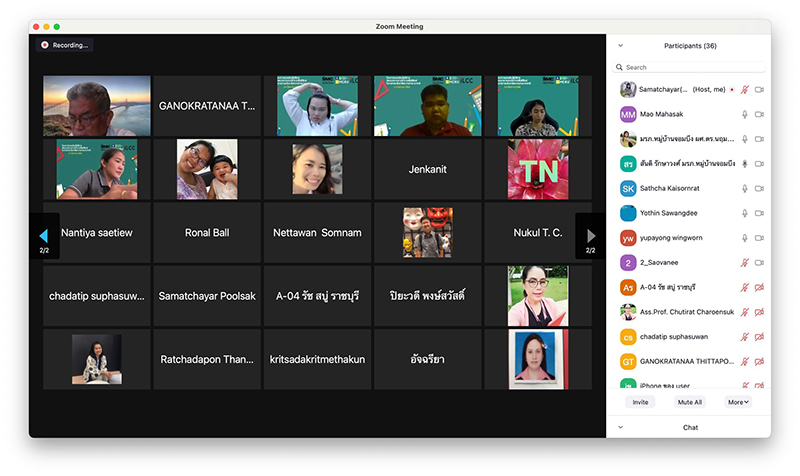800x476 pixels.
Task: Click the yellow macOS minimize button
Action: click(46, 27)
